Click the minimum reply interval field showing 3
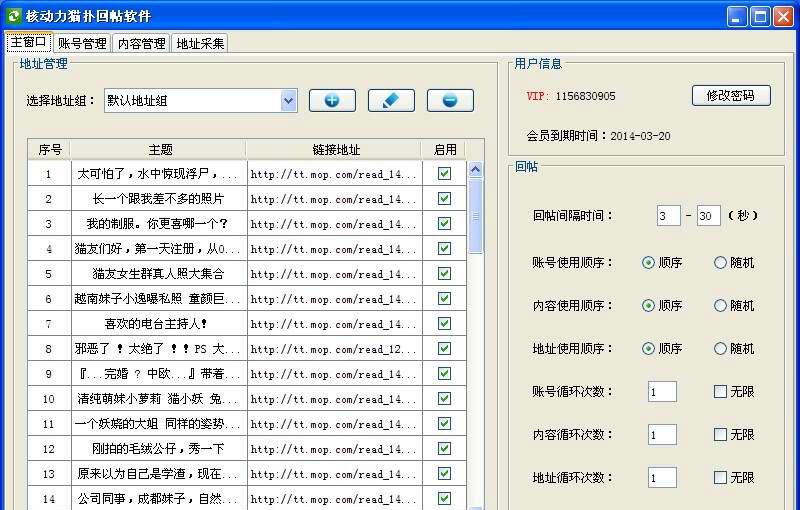 (668, 216)
